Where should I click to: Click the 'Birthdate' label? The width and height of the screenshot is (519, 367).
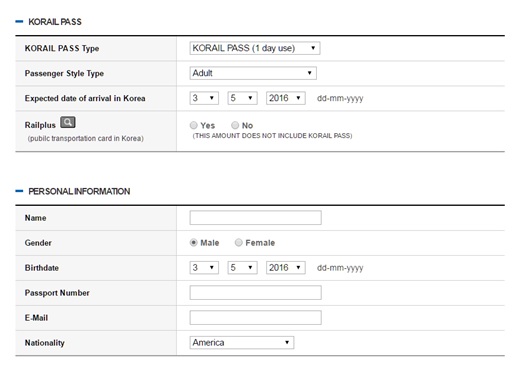[x=42, y=268]
